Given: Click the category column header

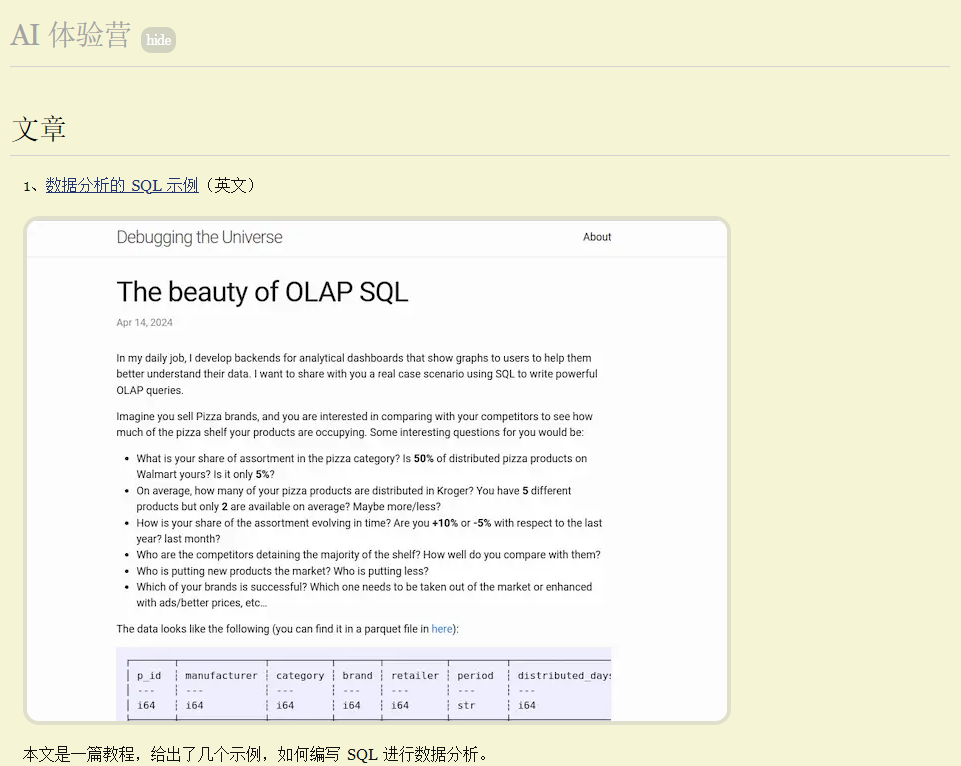Looking at the screenshot, I should pyautogui.click(x=300, y=676).
